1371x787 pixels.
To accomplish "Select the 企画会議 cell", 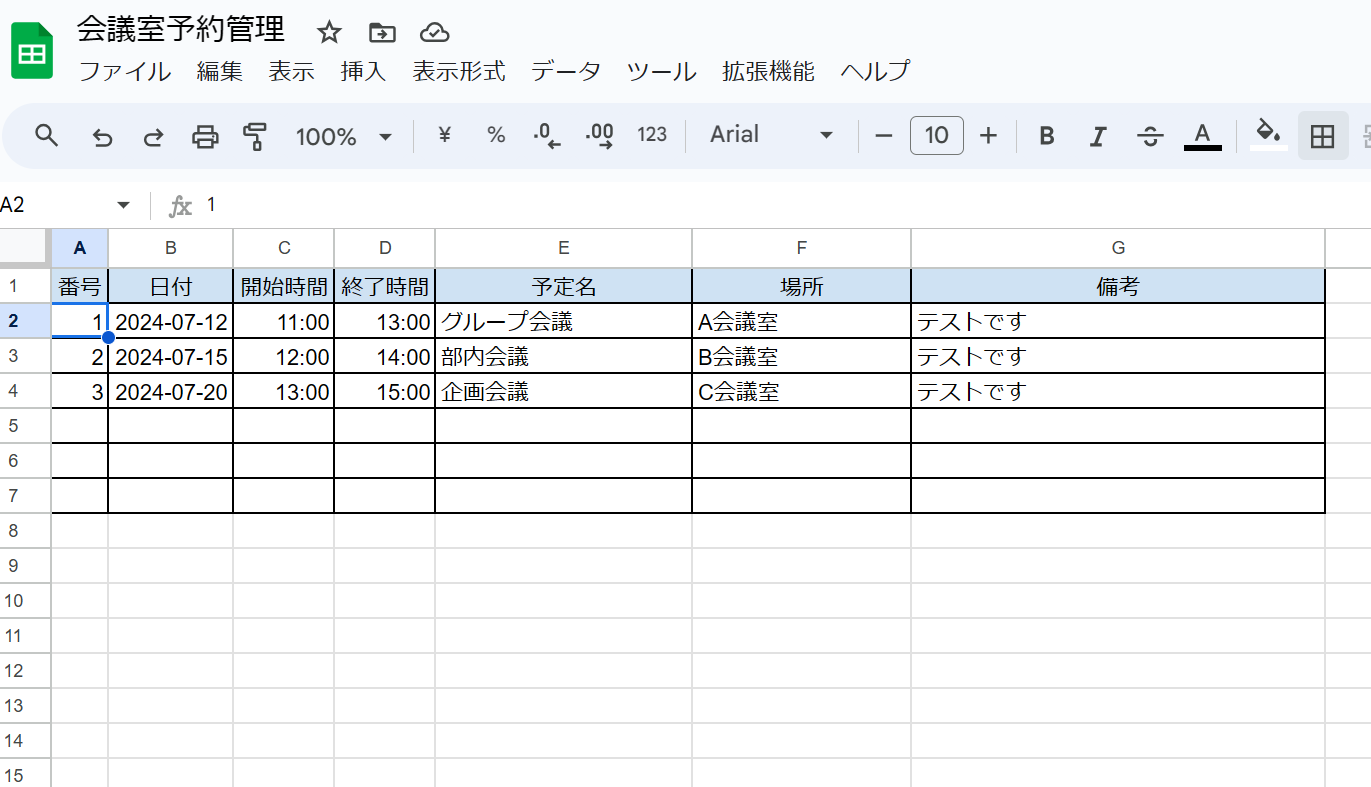I will pos(564,391).
